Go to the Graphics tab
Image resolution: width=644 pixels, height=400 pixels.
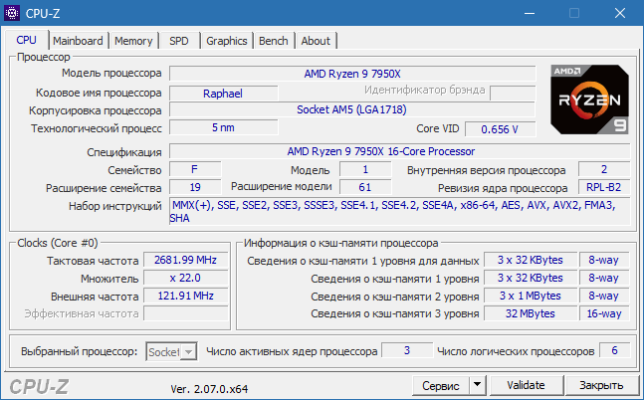click(227, 41)
